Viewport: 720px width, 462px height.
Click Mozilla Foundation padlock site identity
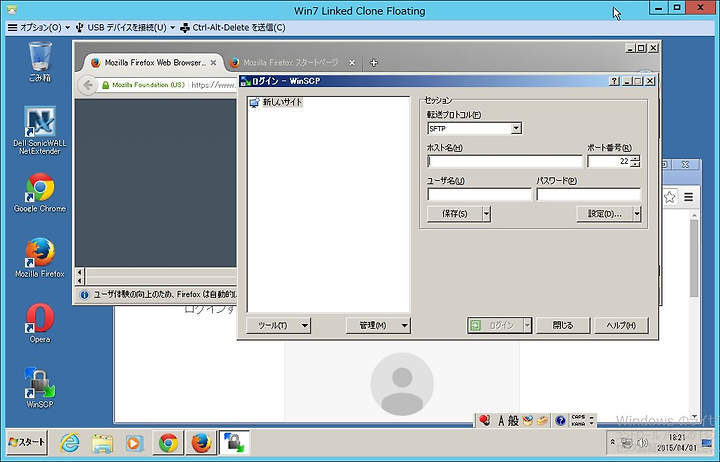click(x=143, y=85)
